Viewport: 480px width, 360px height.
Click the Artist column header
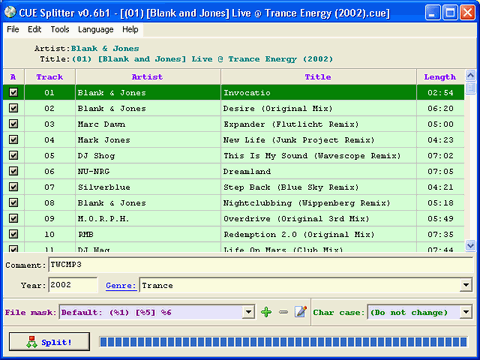(148, 77)
